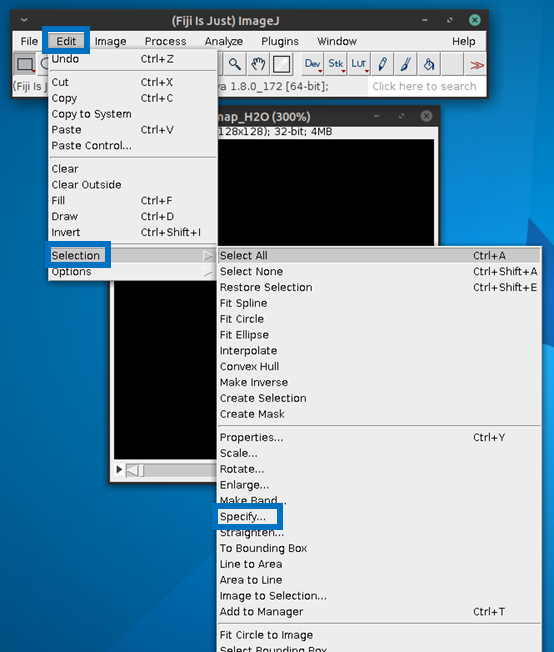This screenshot has width=554, height=652.
Task: Choose Add to Manager entry
Action: click(261, 612)
